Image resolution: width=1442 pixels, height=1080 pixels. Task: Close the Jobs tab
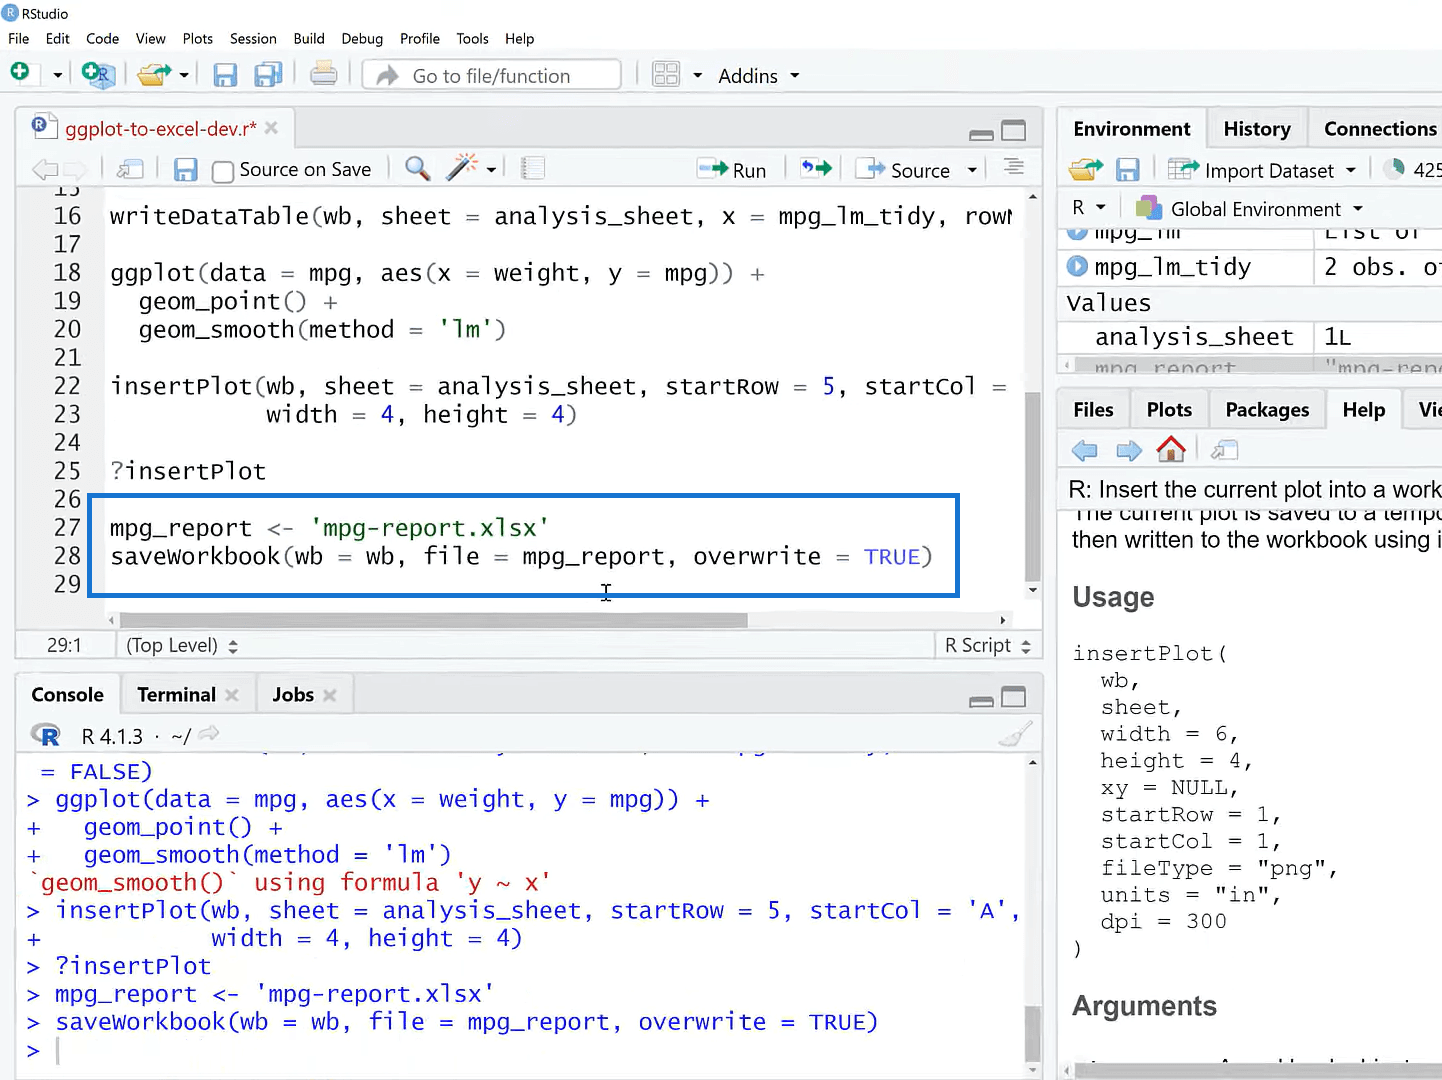pos(330,695)
